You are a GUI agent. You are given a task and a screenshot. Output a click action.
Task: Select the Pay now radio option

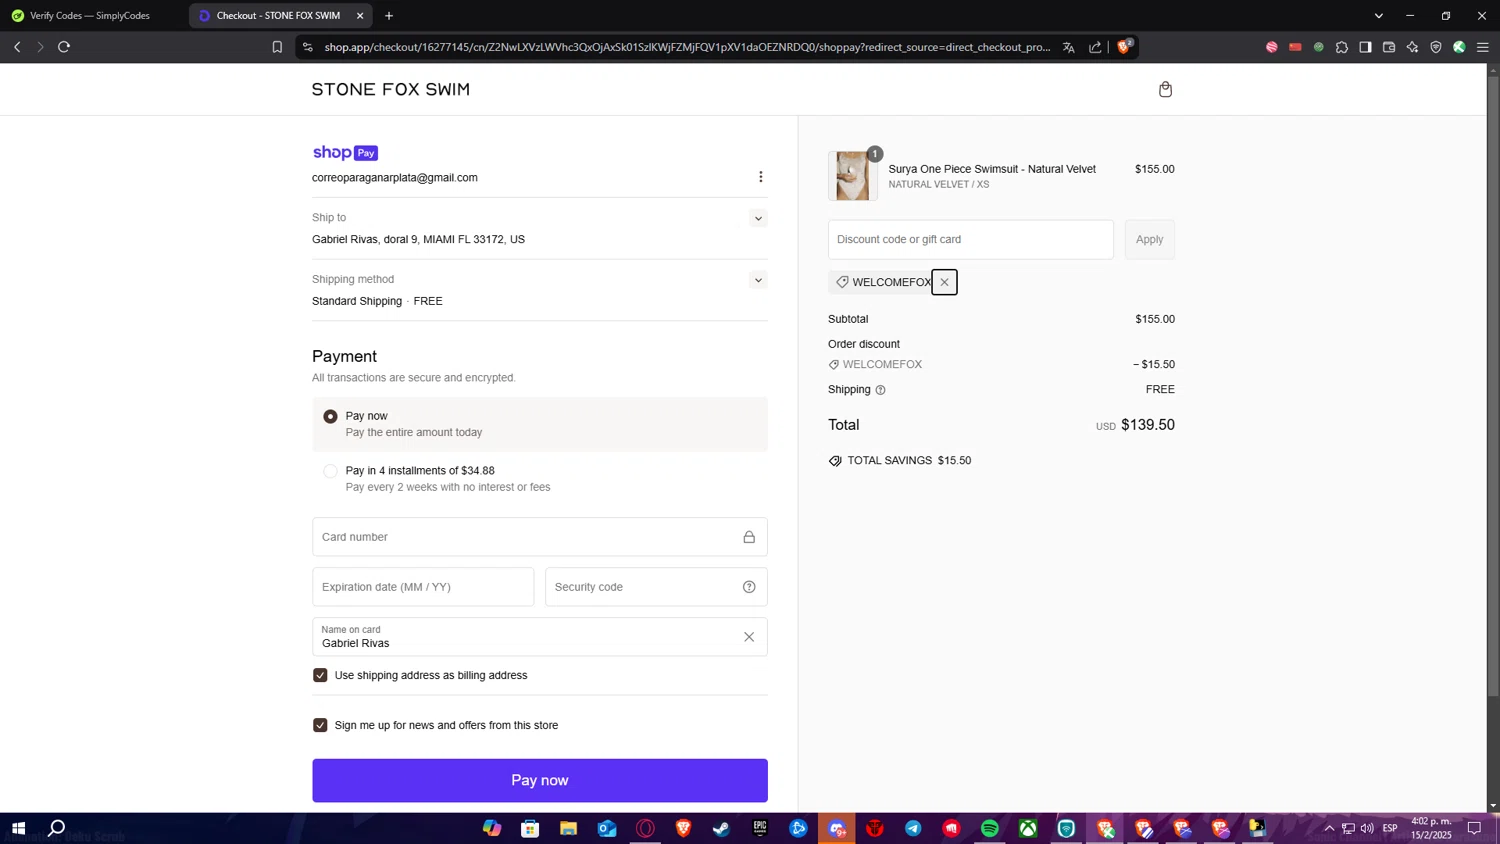pos(330,416)
